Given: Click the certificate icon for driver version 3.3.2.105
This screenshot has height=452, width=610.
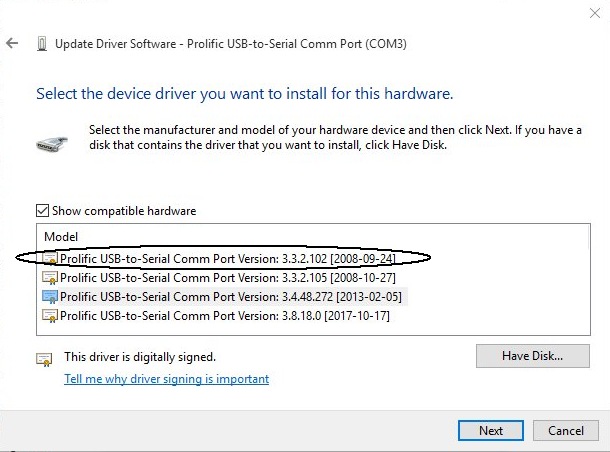Looking at the screenshot, I should [x=50, y=278].
